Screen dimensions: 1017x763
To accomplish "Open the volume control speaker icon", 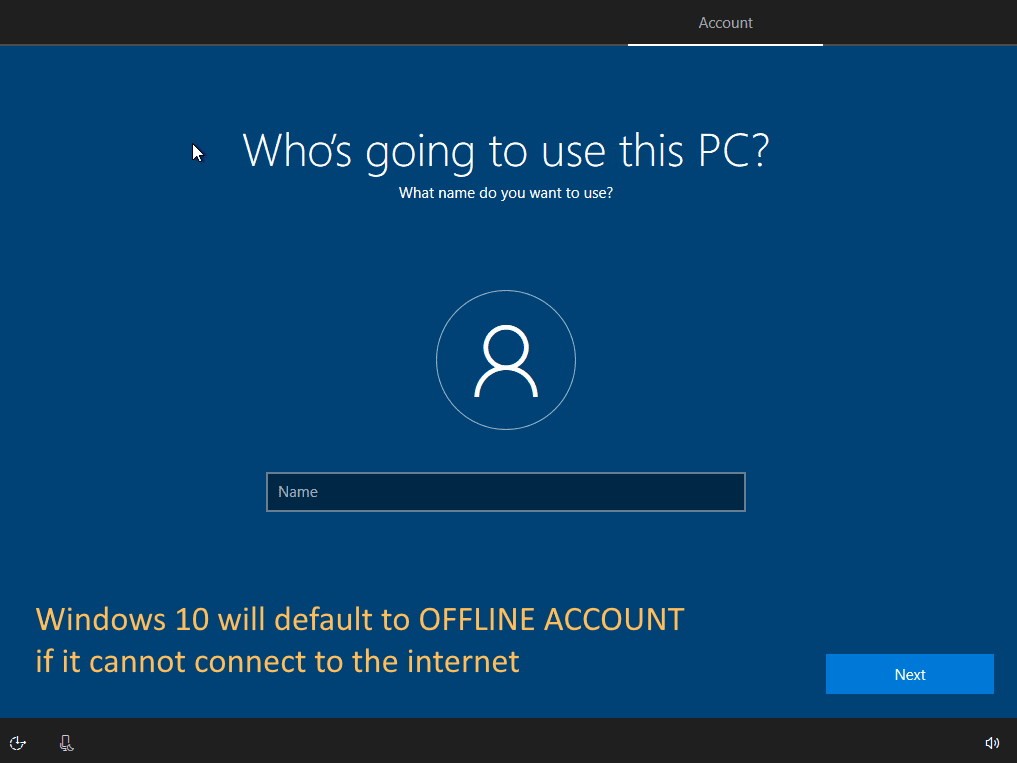I will pos(992,743).
